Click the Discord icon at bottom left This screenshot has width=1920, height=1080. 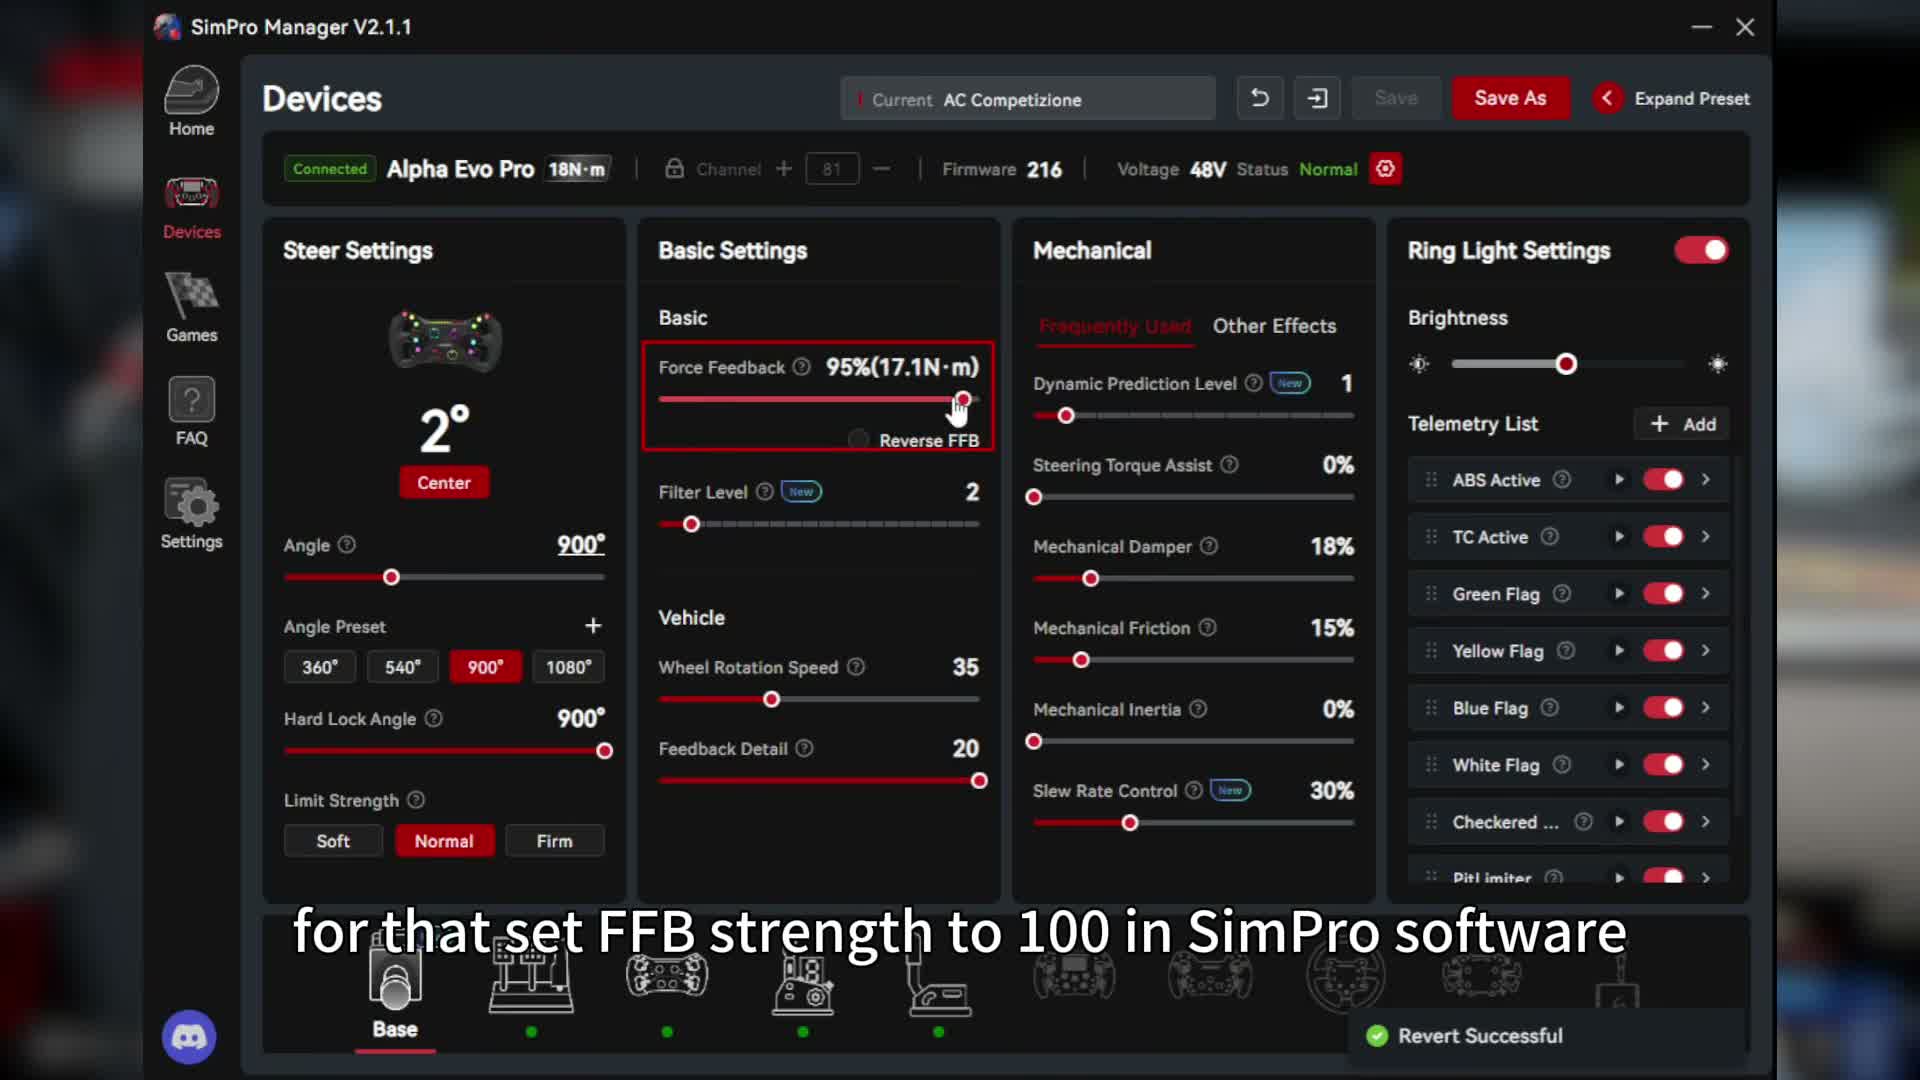pyautogui.click(x=189, y=1037)
